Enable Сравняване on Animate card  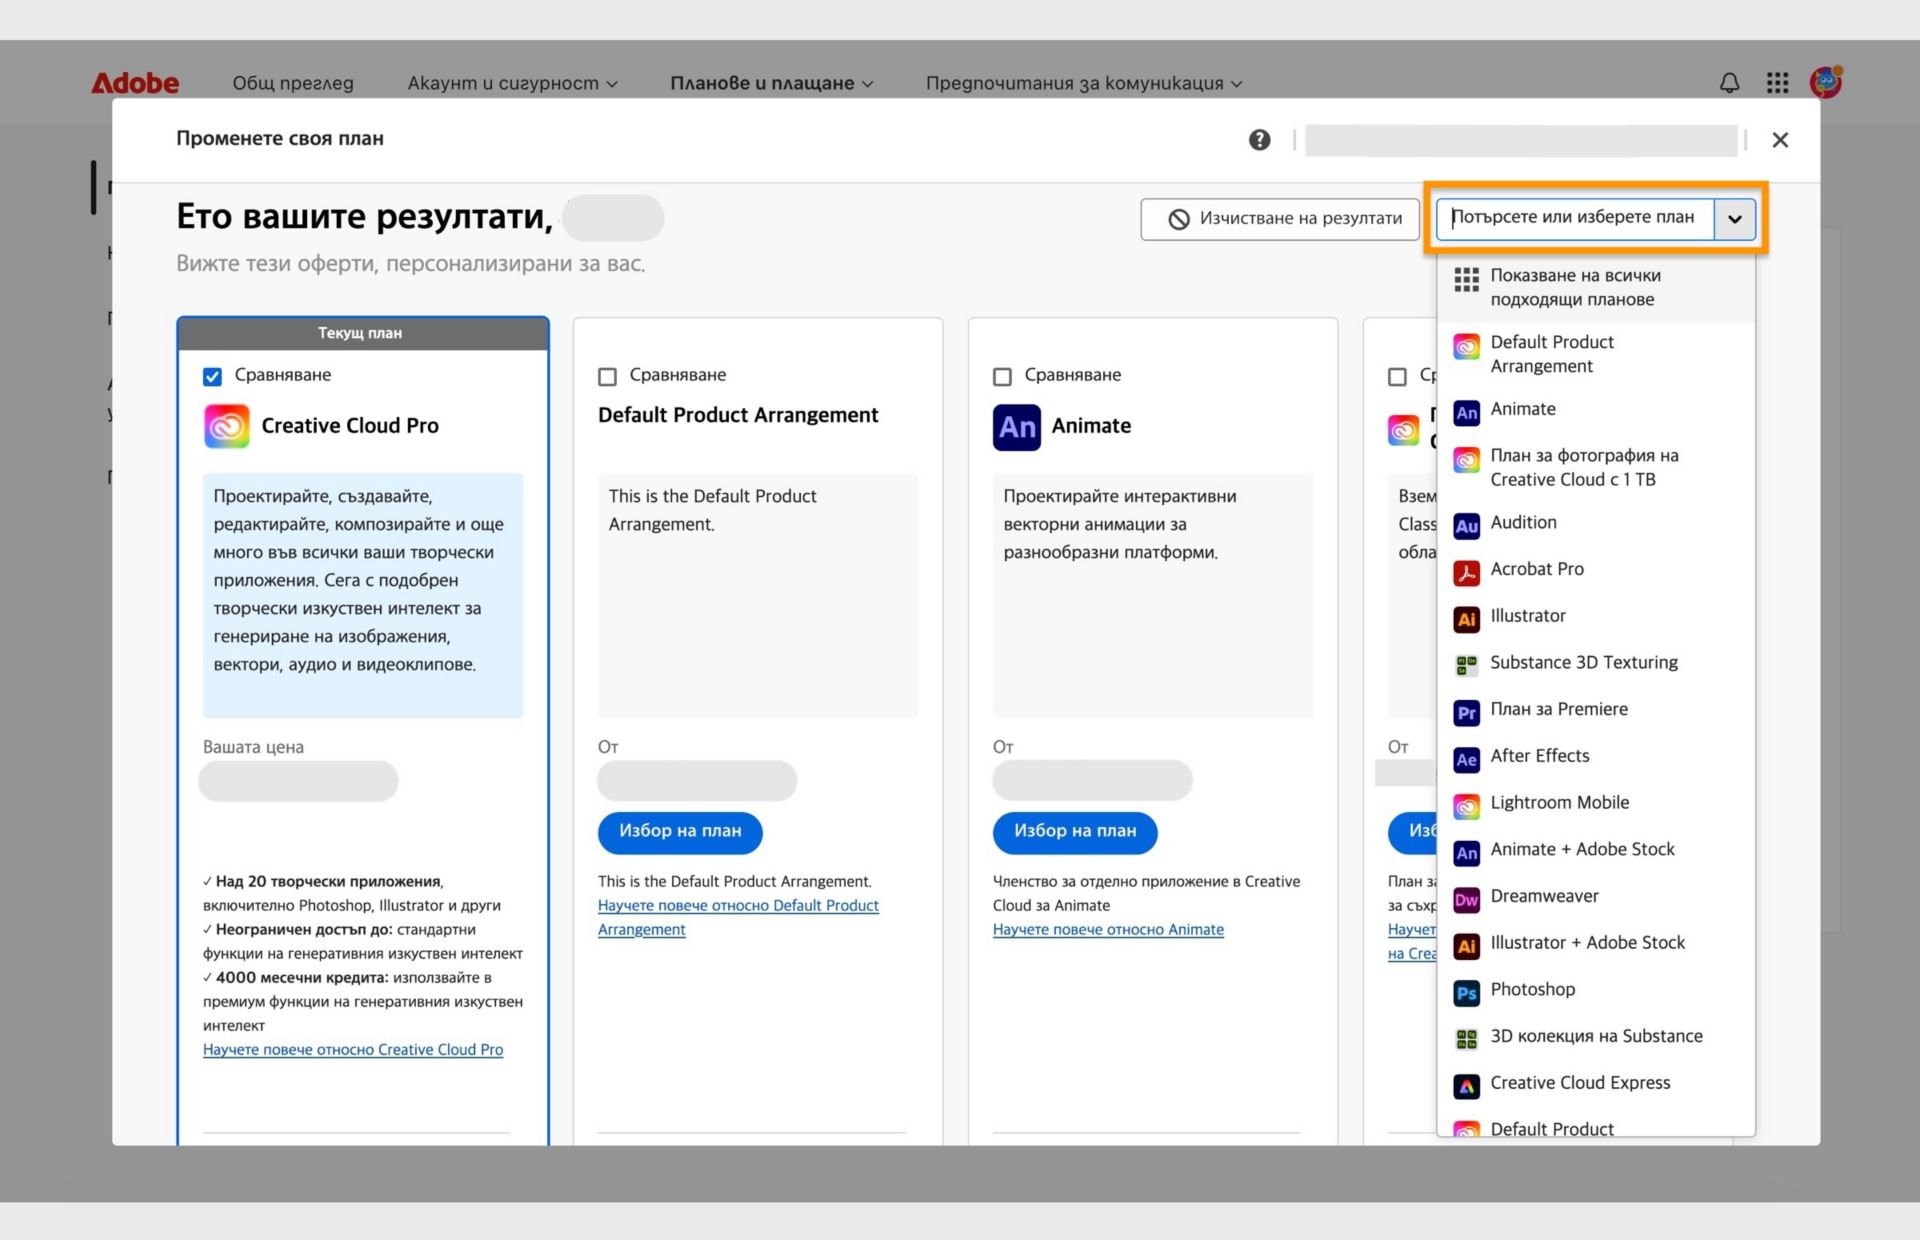tap(1001, 376)
